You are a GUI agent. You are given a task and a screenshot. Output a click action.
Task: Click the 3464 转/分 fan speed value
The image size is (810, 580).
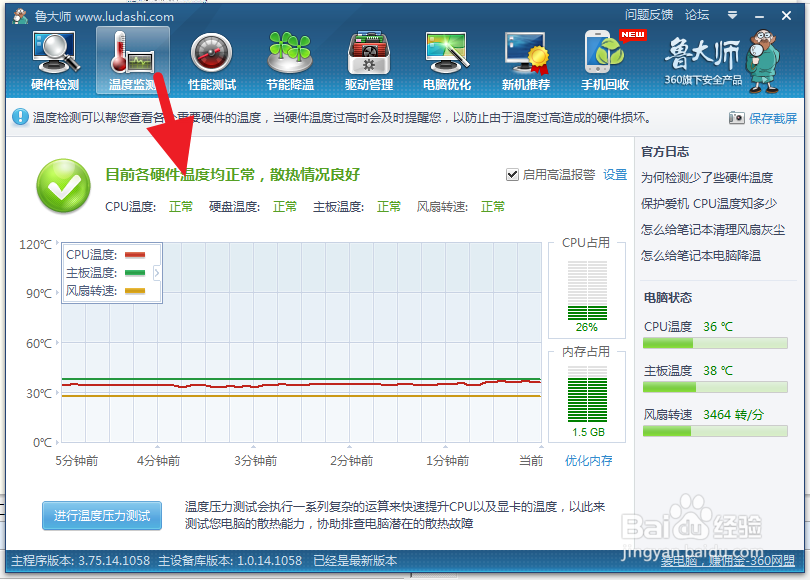(x=733, y=415)
